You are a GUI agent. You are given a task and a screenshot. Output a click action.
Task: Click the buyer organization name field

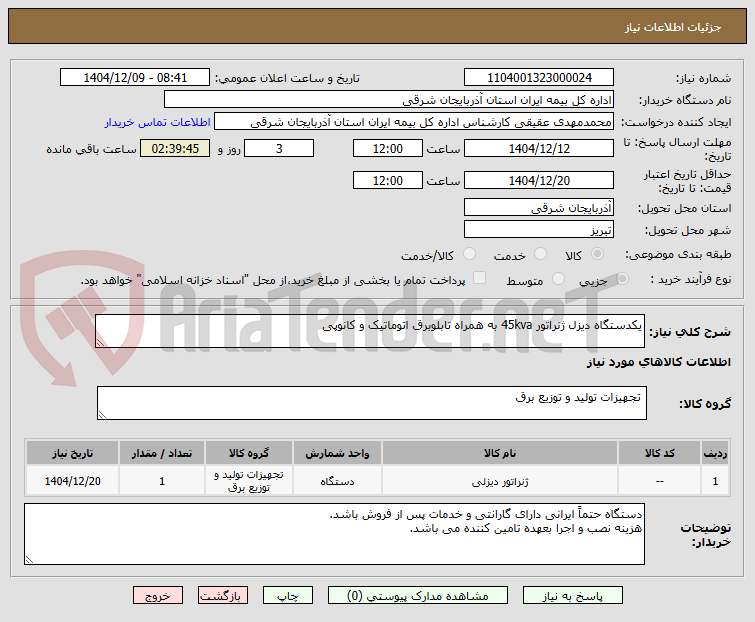coord(389,100)
